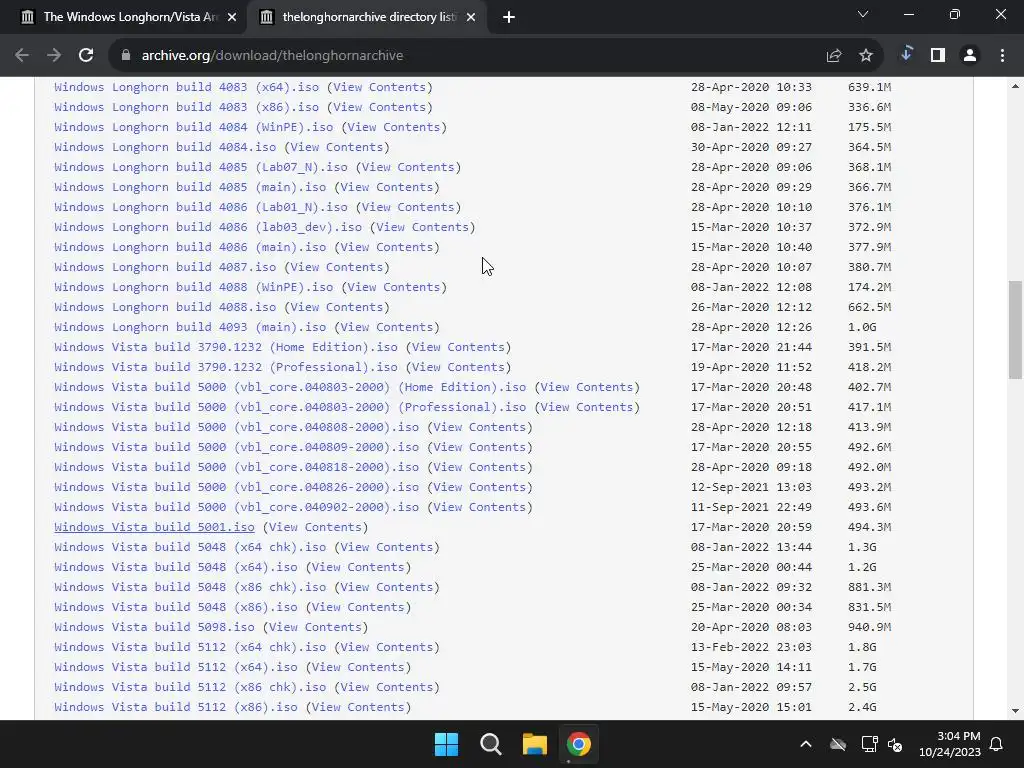The width and height of the screenshot is (1024, 768).
Task: Open the network status tray icon
Action: (869, 744)
